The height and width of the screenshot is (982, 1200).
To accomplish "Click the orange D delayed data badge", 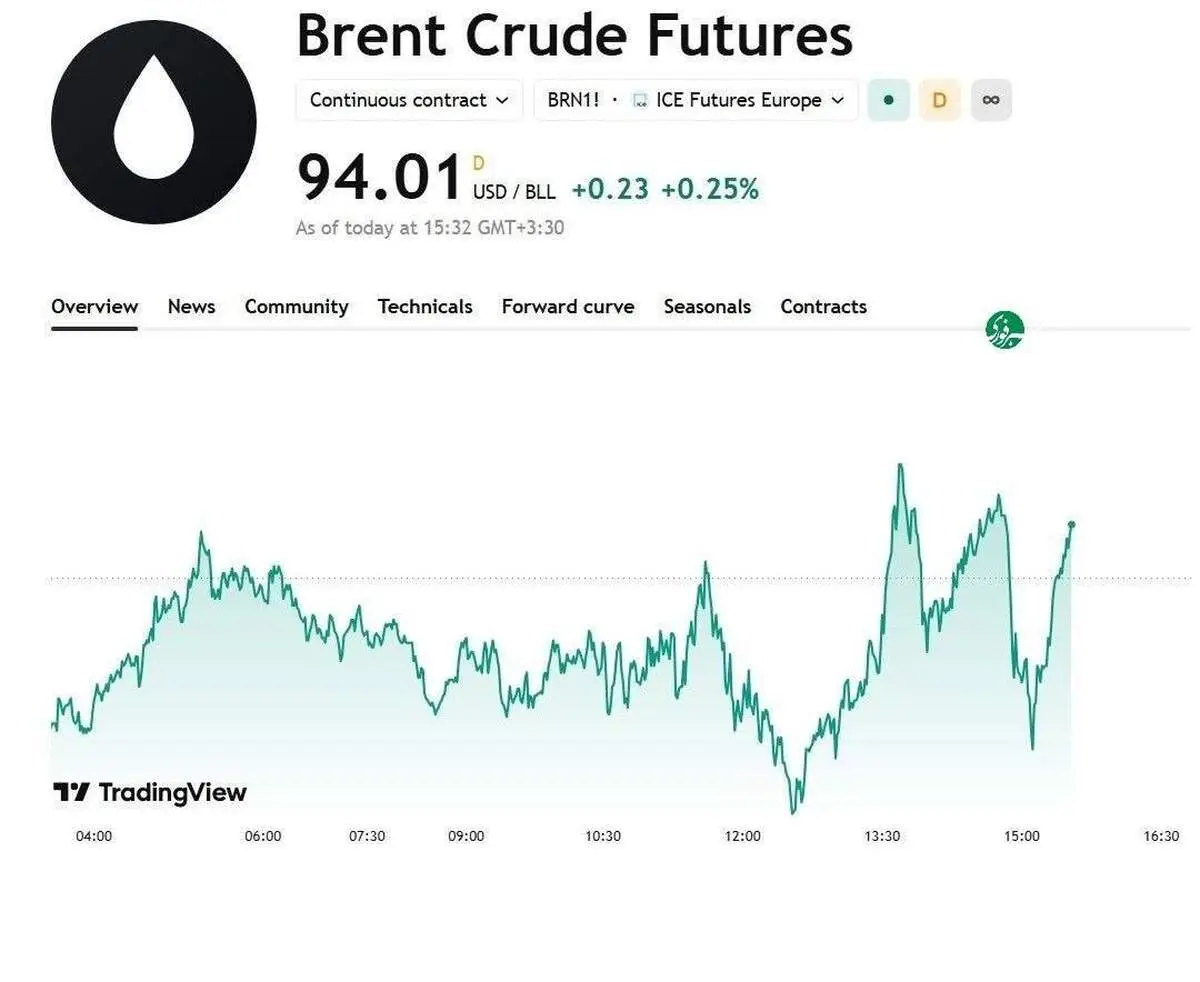I will click(939, 100).
